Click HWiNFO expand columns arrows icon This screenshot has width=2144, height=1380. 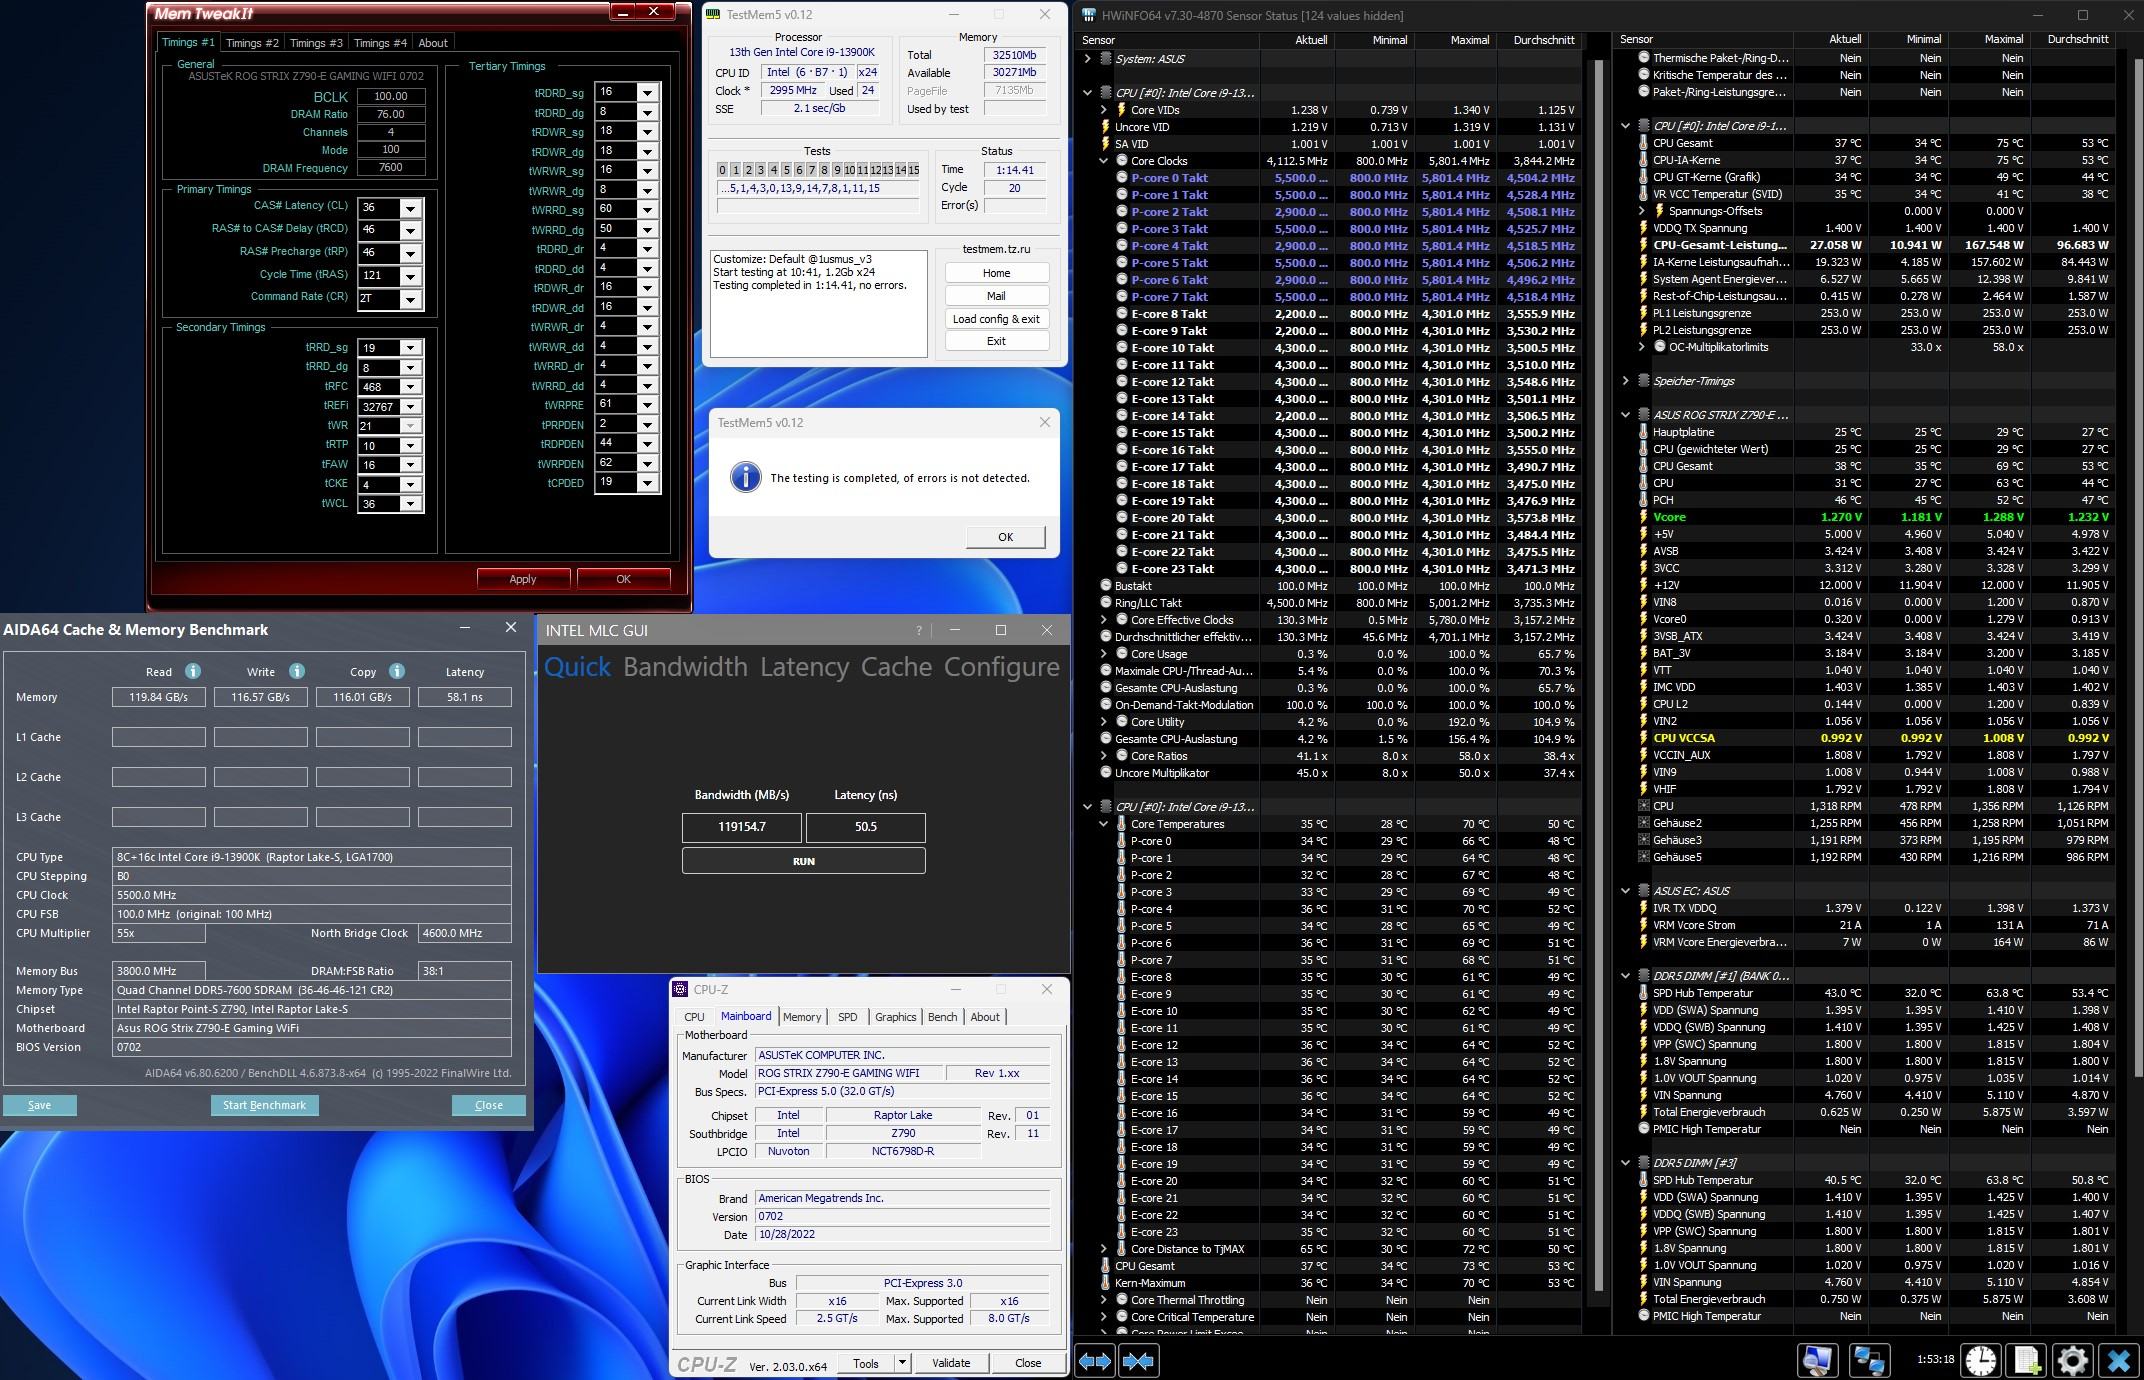pyautogui.click(x=1094, y=1361)
